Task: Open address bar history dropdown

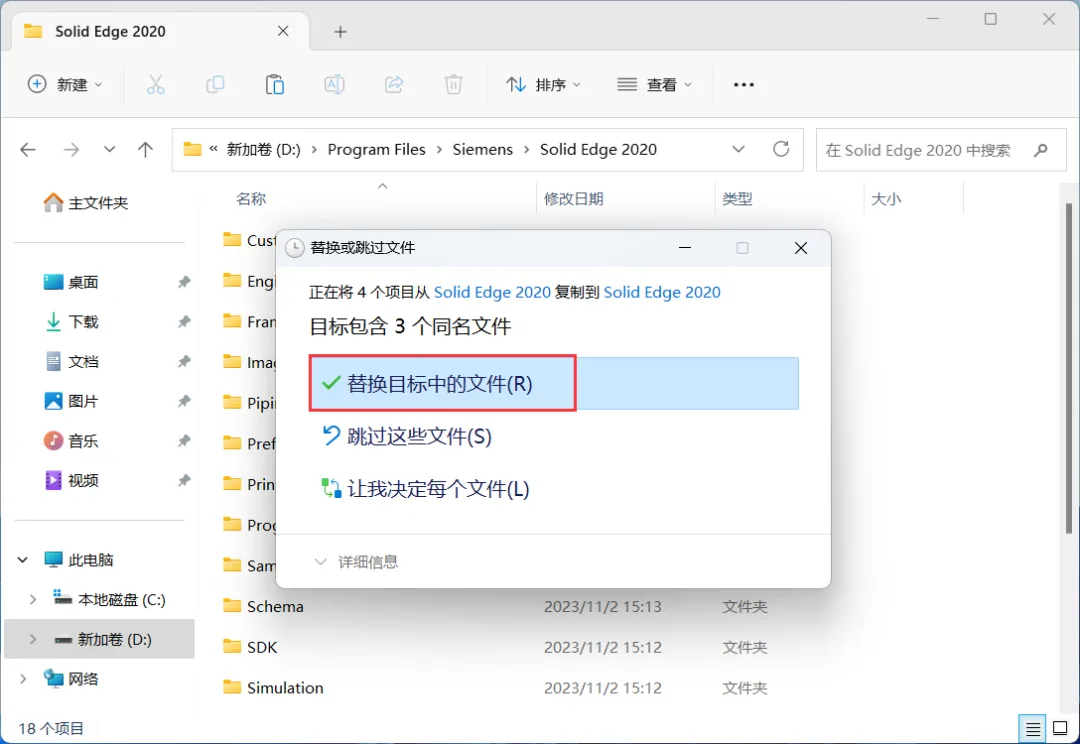Action: [x=738, y=149]
